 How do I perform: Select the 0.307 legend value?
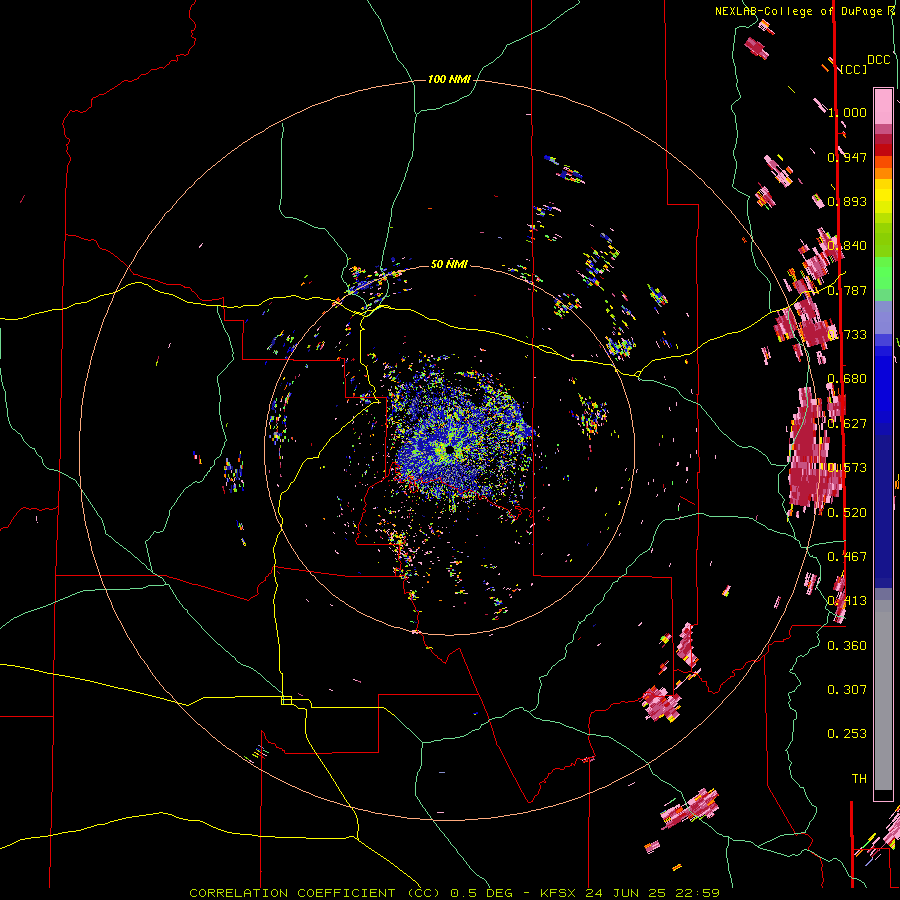click(x=847, y=690)
